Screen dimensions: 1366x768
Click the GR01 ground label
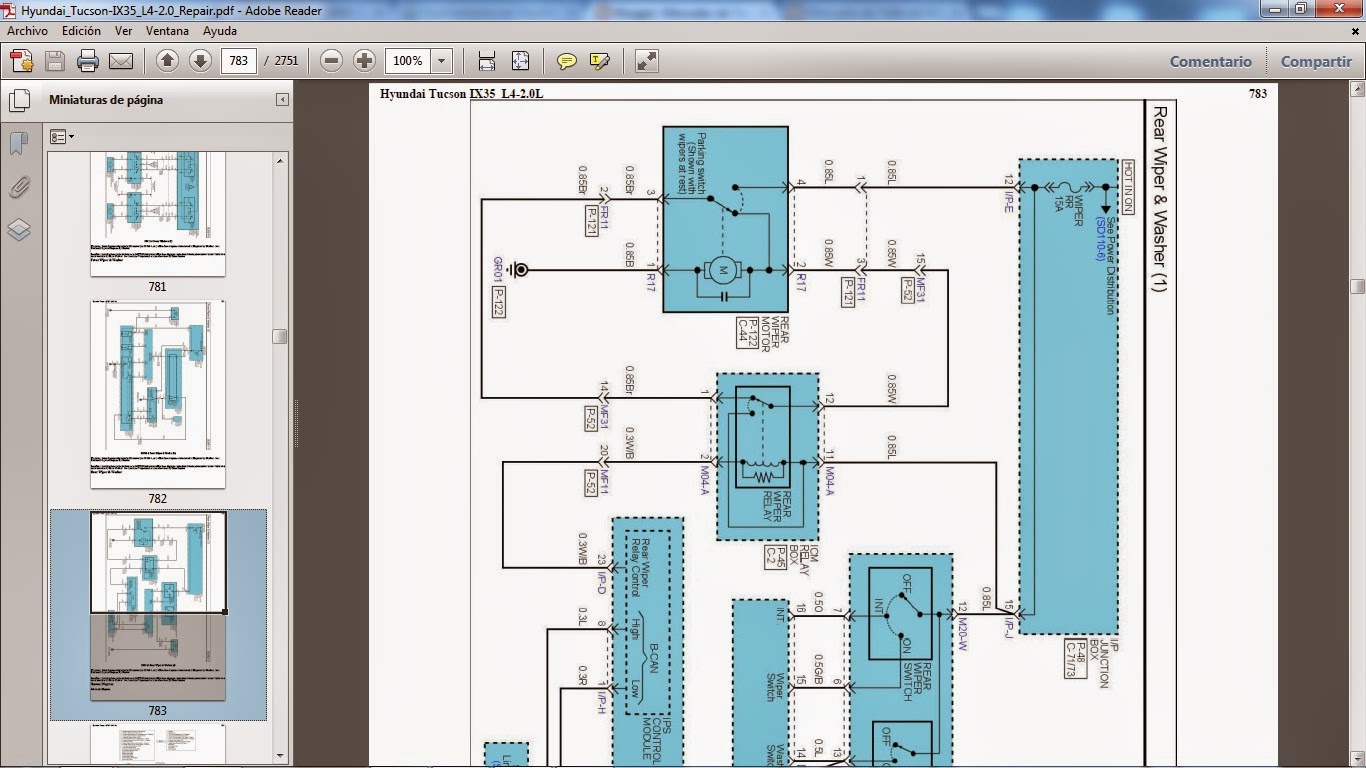(497, 270)
